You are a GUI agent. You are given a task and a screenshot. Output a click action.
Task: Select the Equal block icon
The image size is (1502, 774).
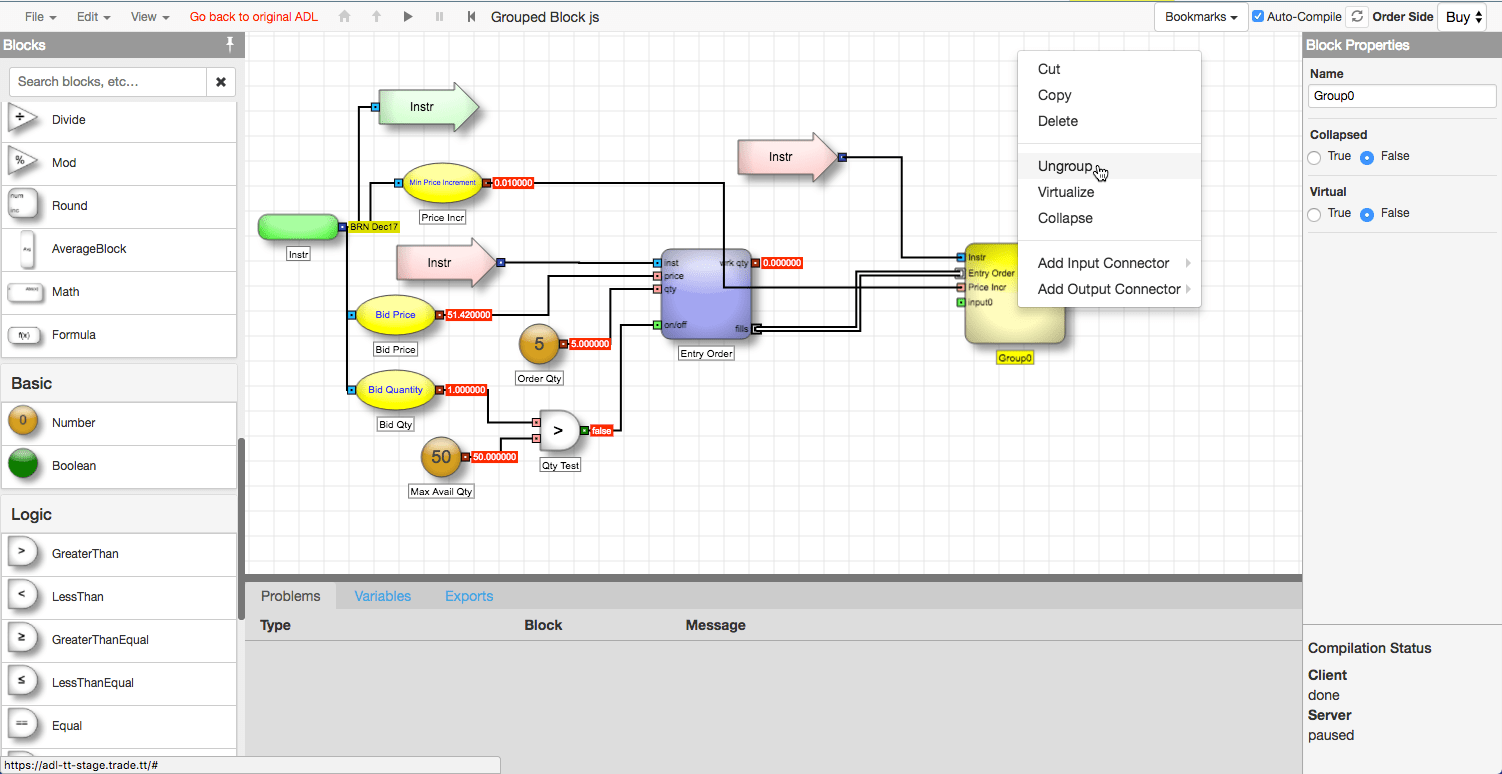pos(22,725)
